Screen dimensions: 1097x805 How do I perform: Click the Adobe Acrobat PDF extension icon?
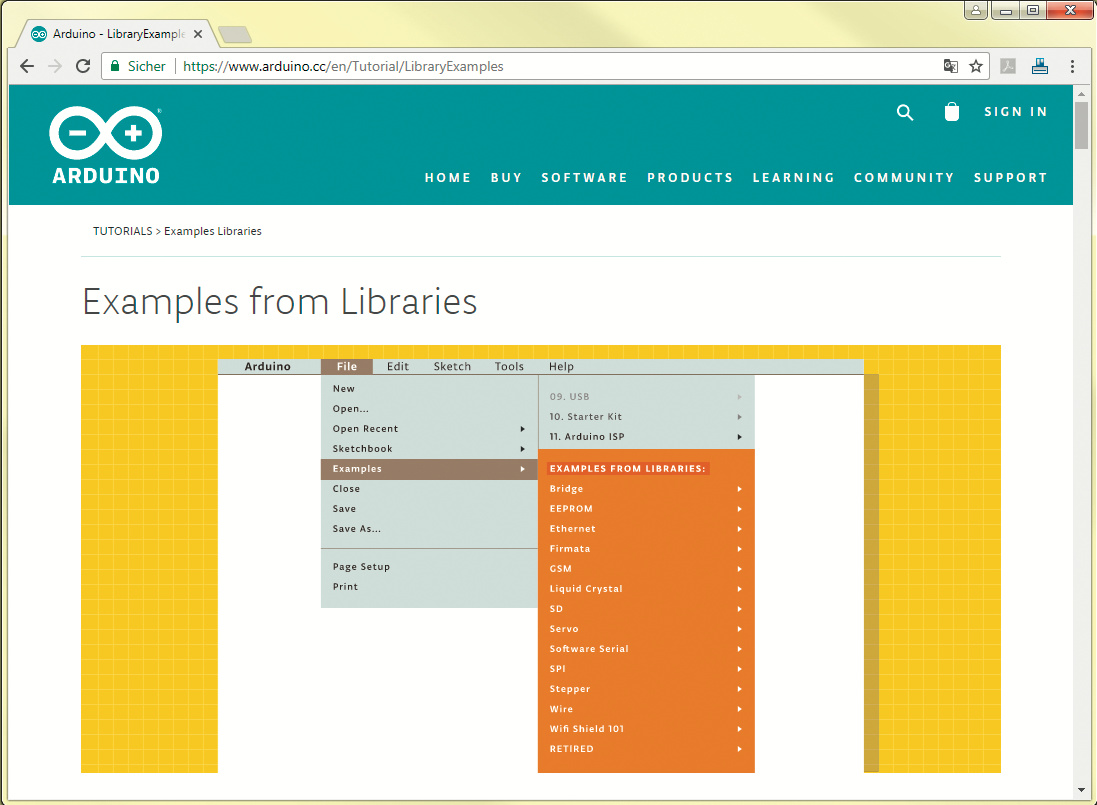pos(1010,66)
